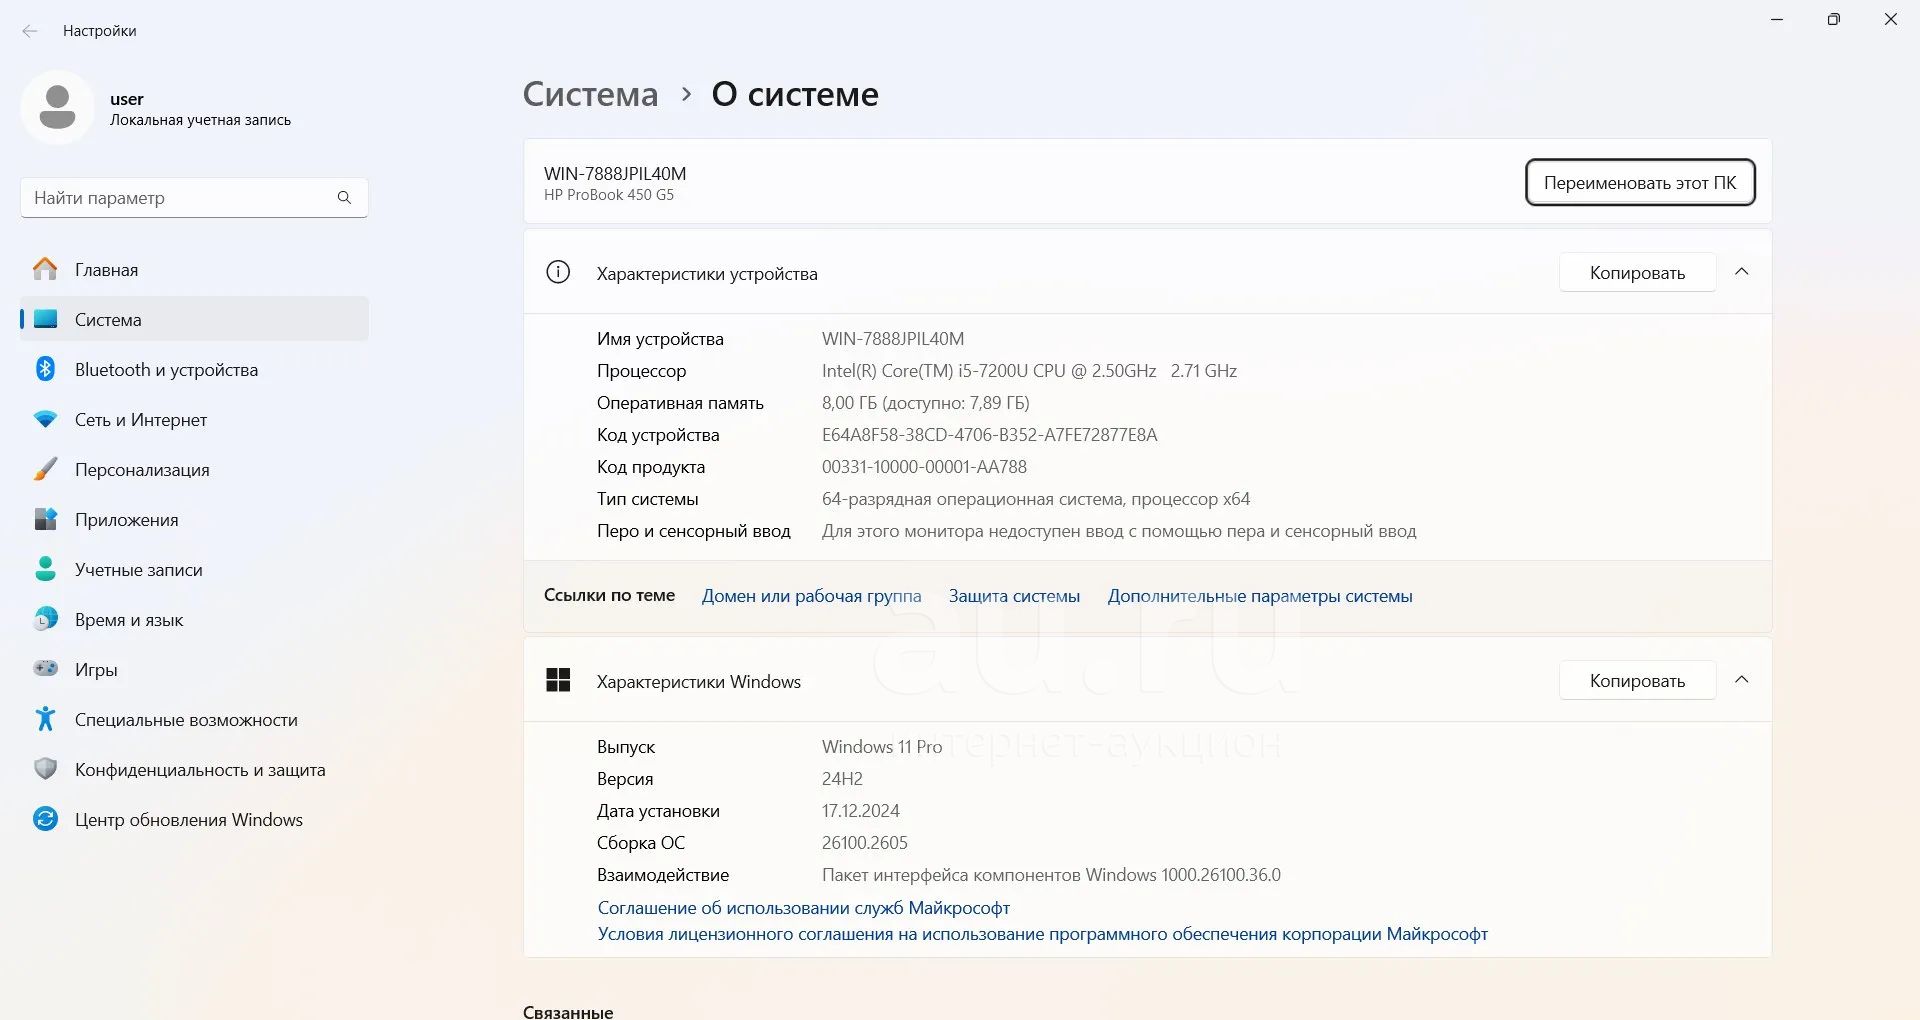Click the user avatar icon
Screen dimensions: 1920x1020
pos(57,107)
